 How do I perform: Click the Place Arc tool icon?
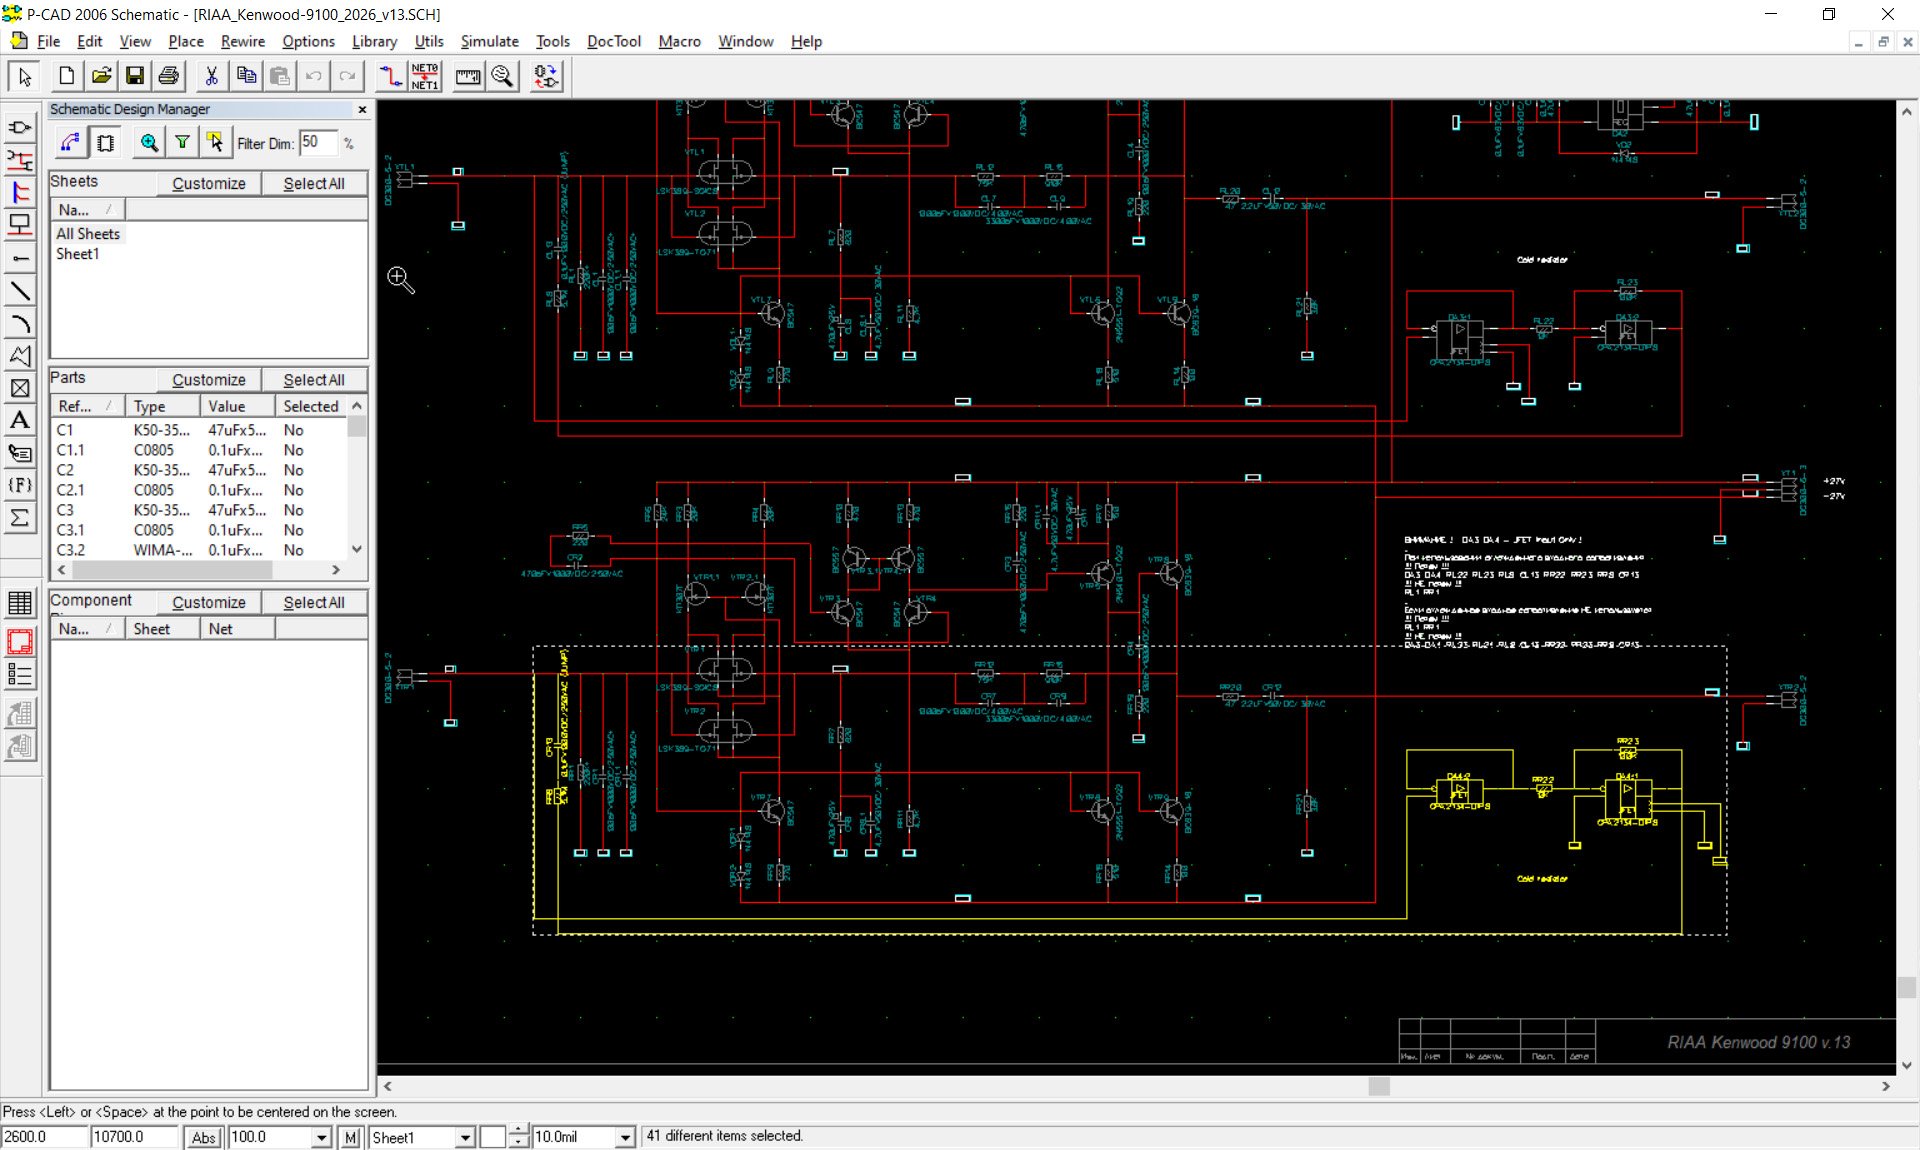20,324
